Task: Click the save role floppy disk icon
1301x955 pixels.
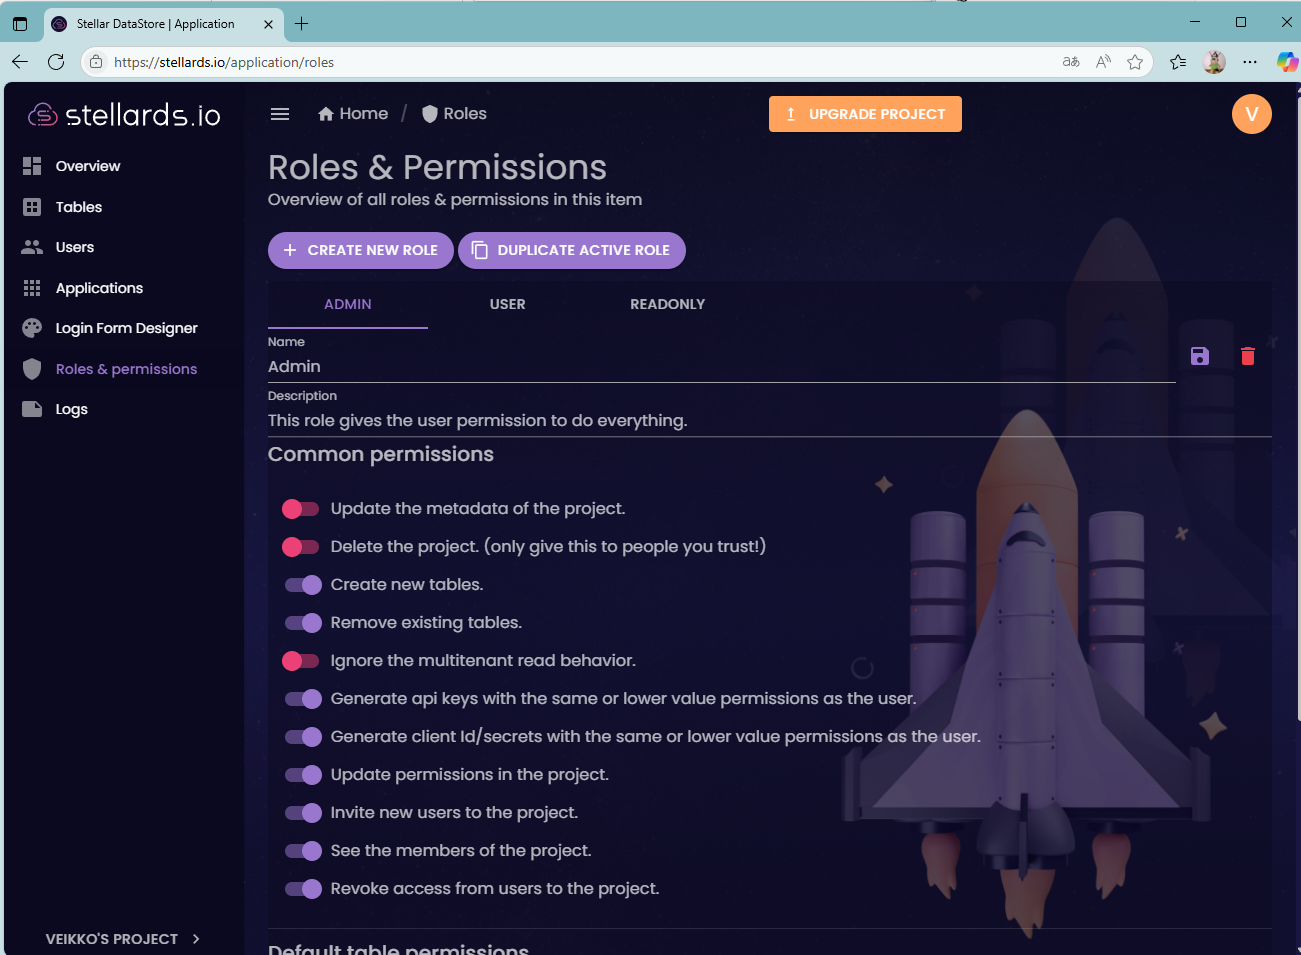Action: (1200, 356)
